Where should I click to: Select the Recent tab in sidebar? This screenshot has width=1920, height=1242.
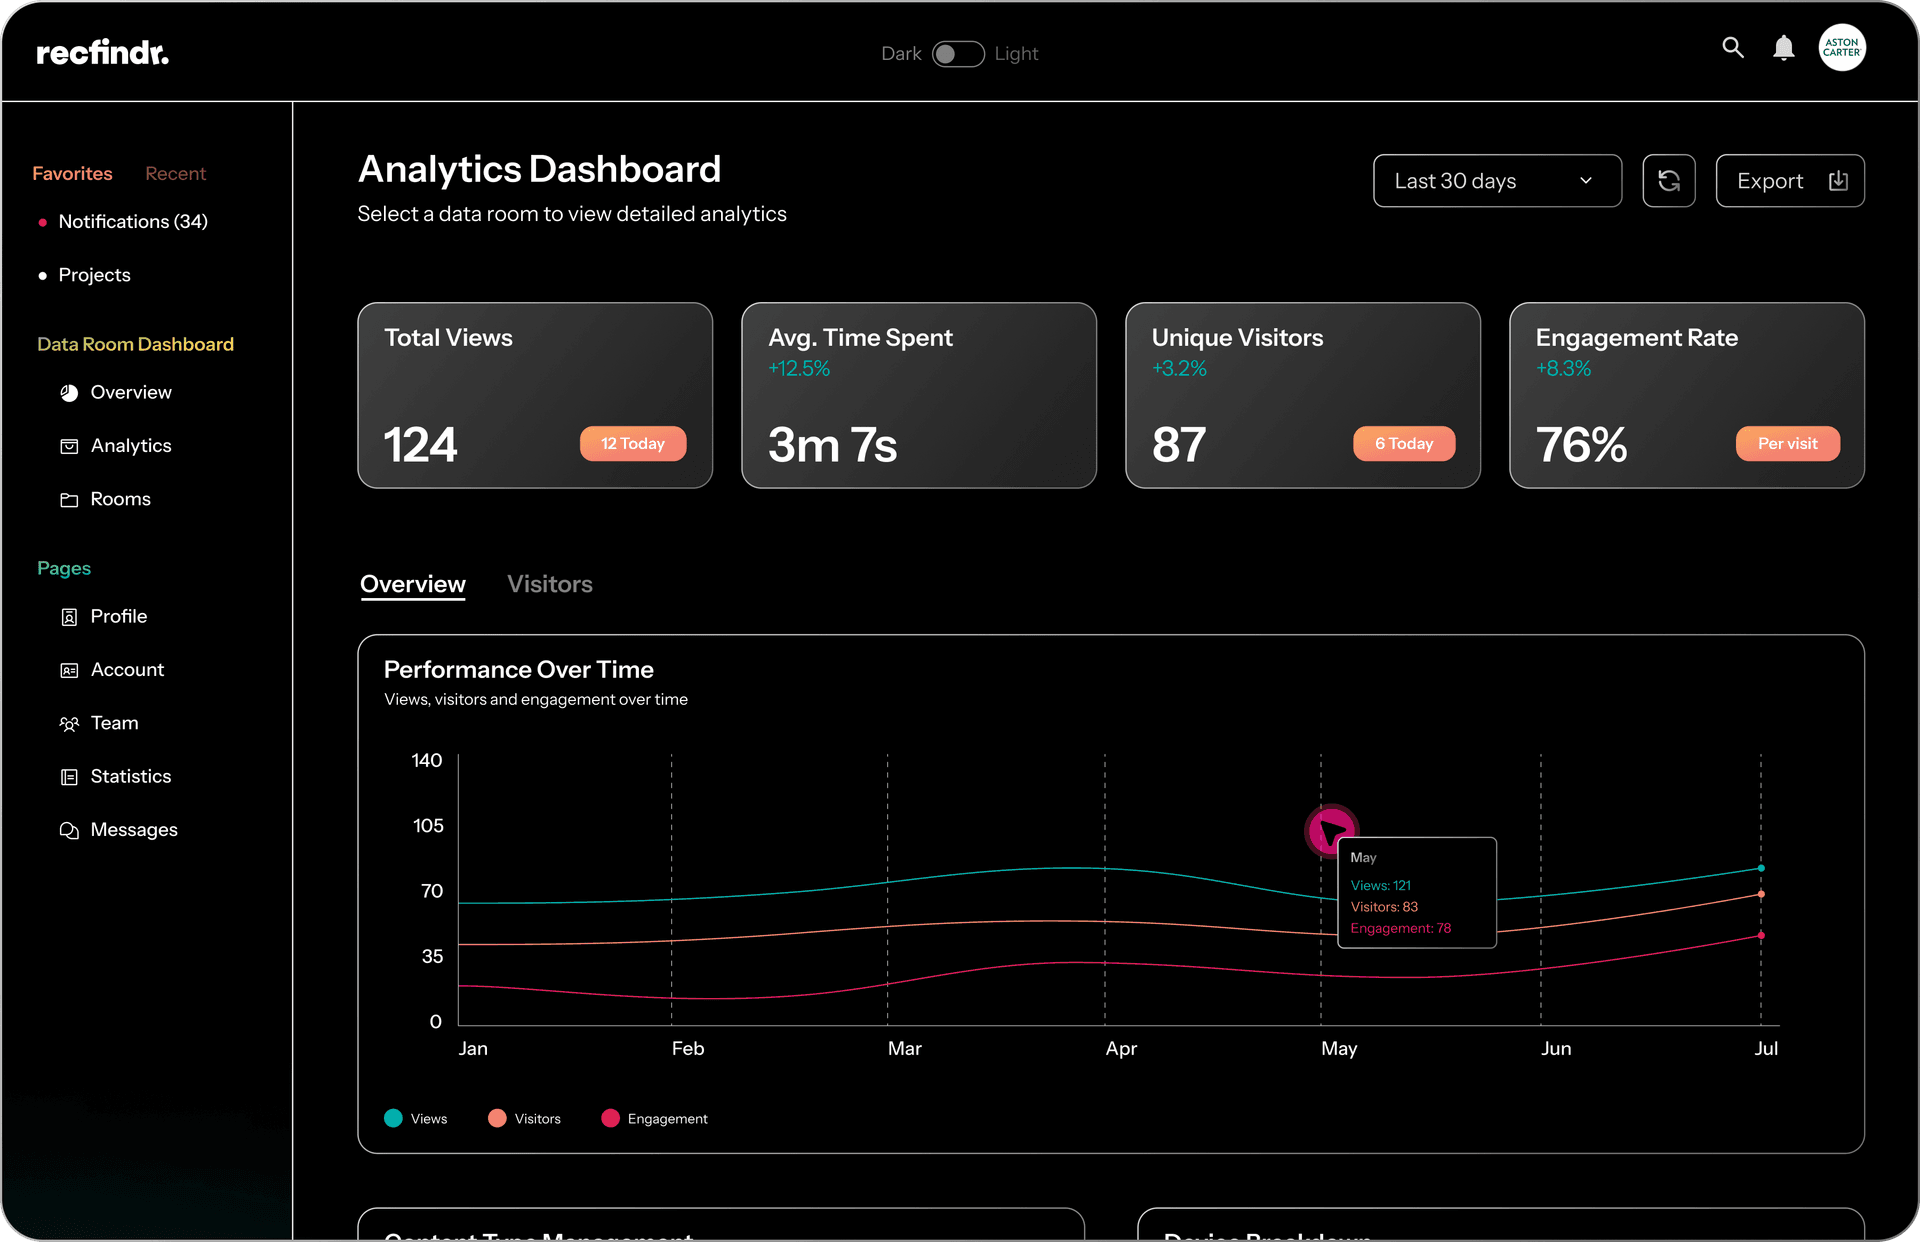[175, 174]
